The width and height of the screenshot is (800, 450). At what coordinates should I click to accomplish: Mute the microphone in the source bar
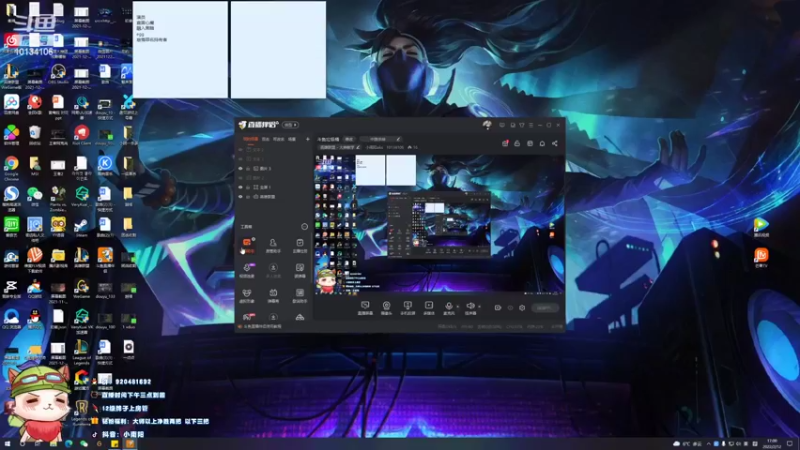449,306
